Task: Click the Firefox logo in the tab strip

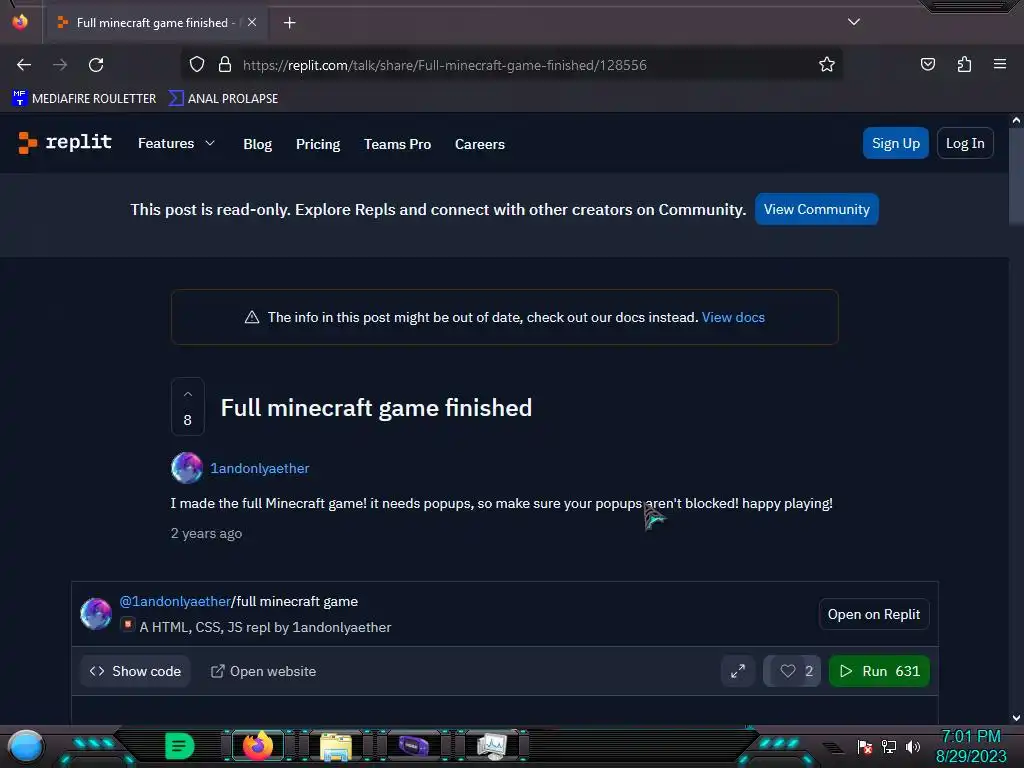Action: [20, 22]
